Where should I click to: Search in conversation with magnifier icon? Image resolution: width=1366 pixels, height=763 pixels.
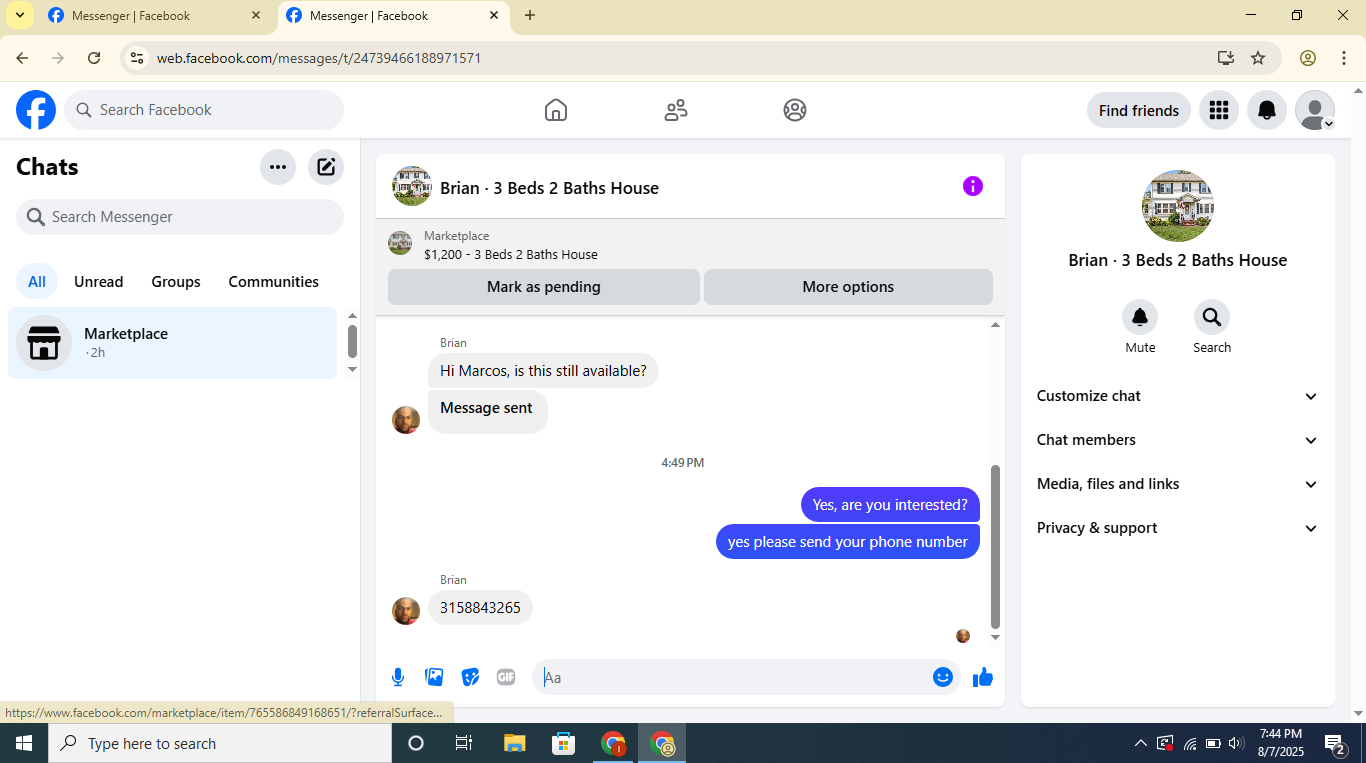pyautogui.click(x=1212, y=317)
